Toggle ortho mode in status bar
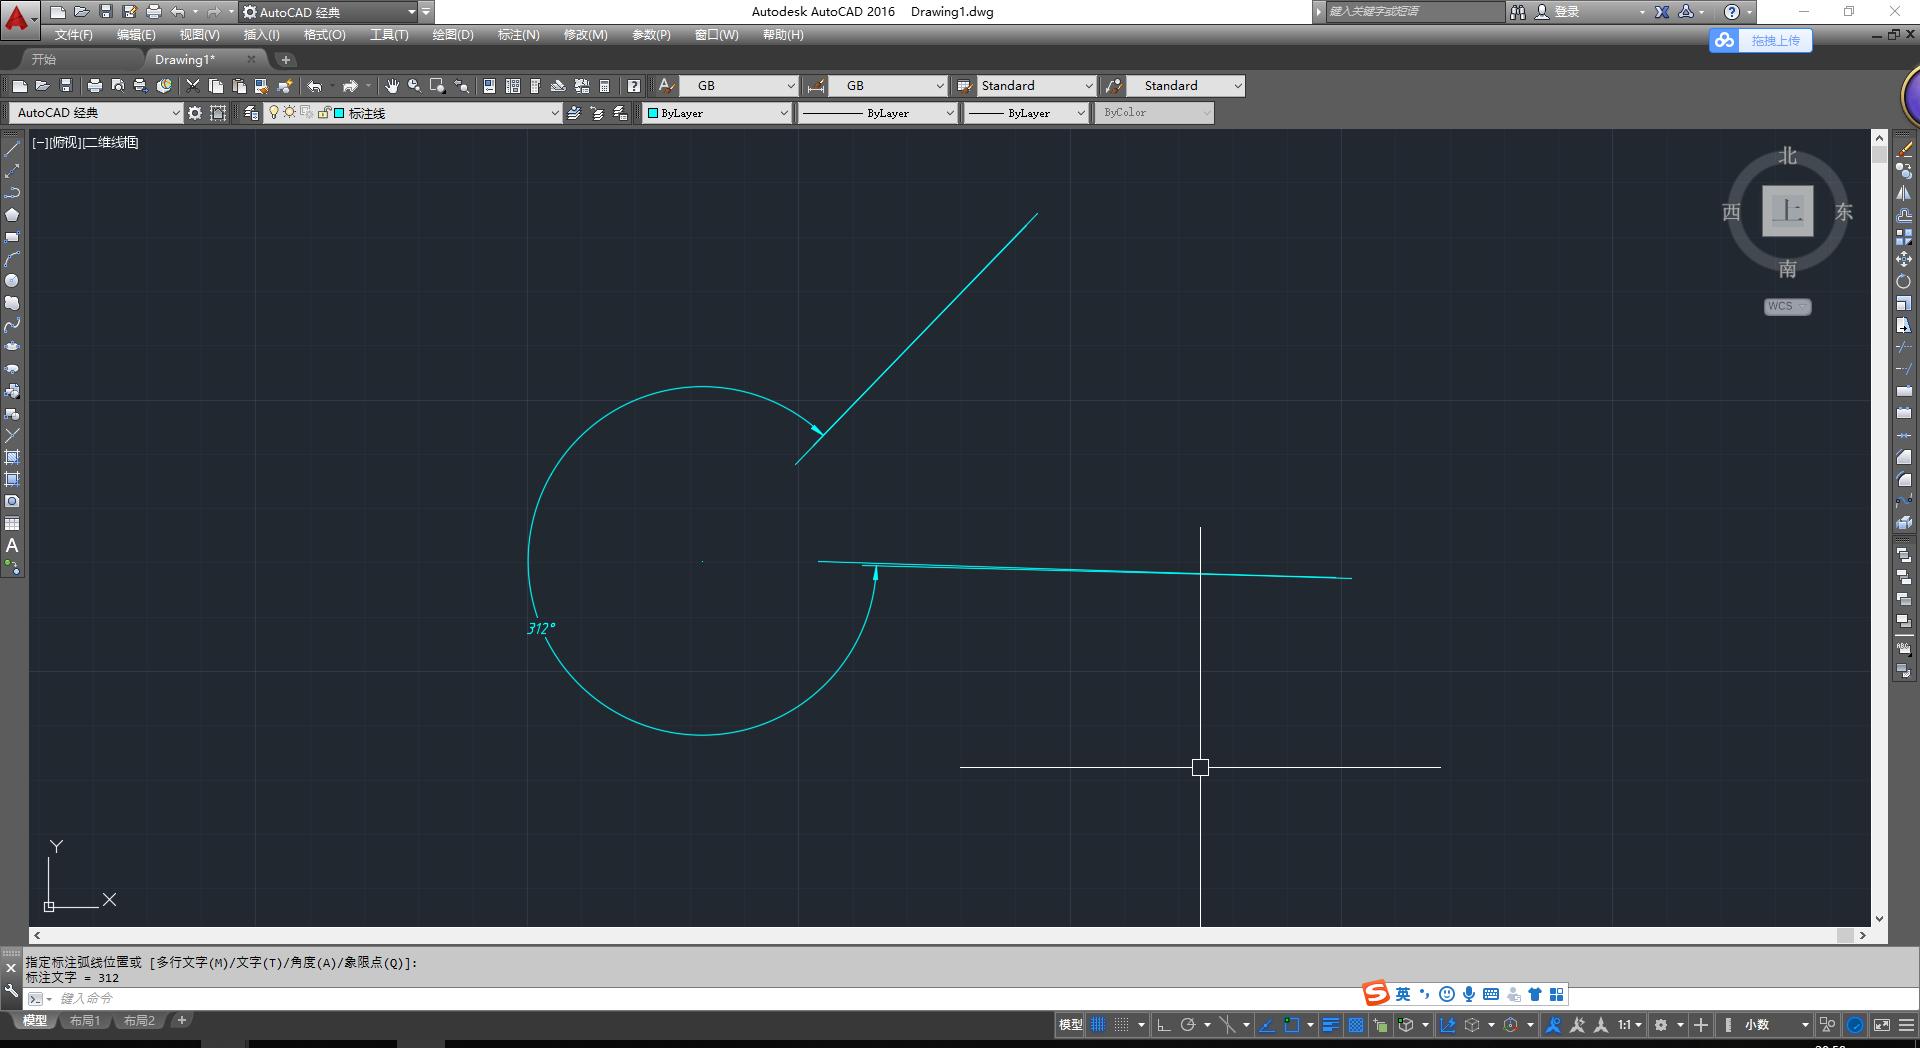Screen dimensions: 1920x1048 point(1163,1024)
